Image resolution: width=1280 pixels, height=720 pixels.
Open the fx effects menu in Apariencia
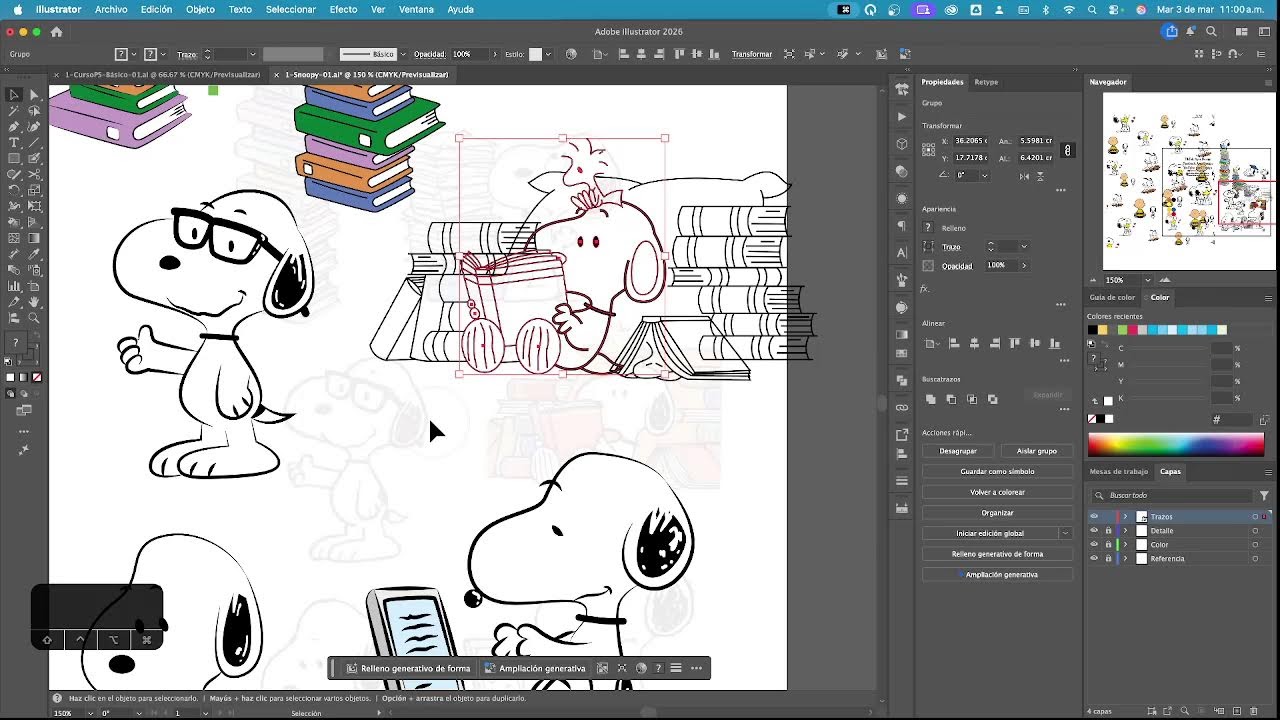(925, 289)
